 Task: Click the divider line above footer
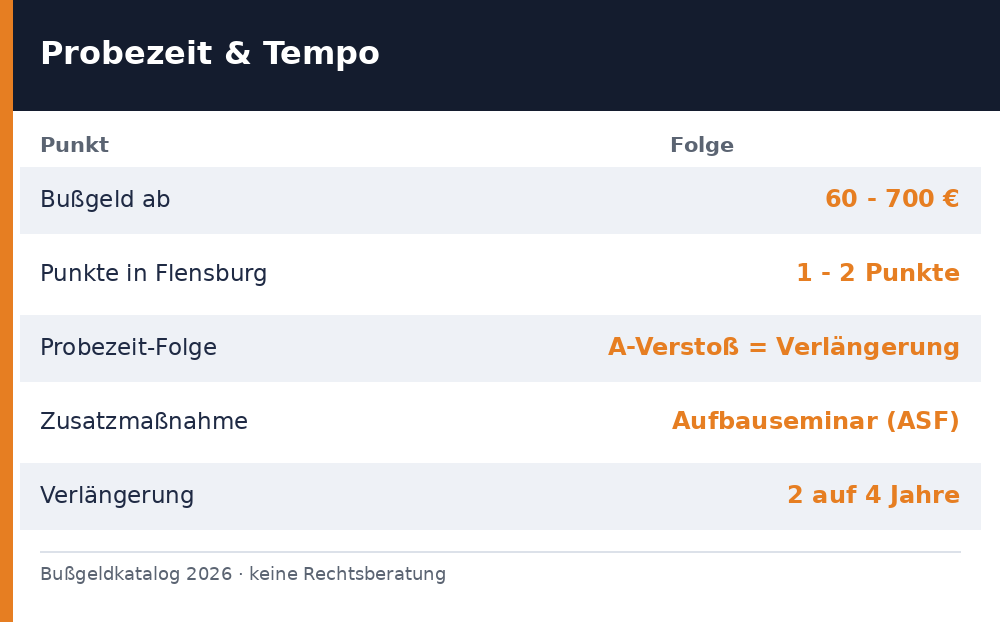tap(501, 552)
